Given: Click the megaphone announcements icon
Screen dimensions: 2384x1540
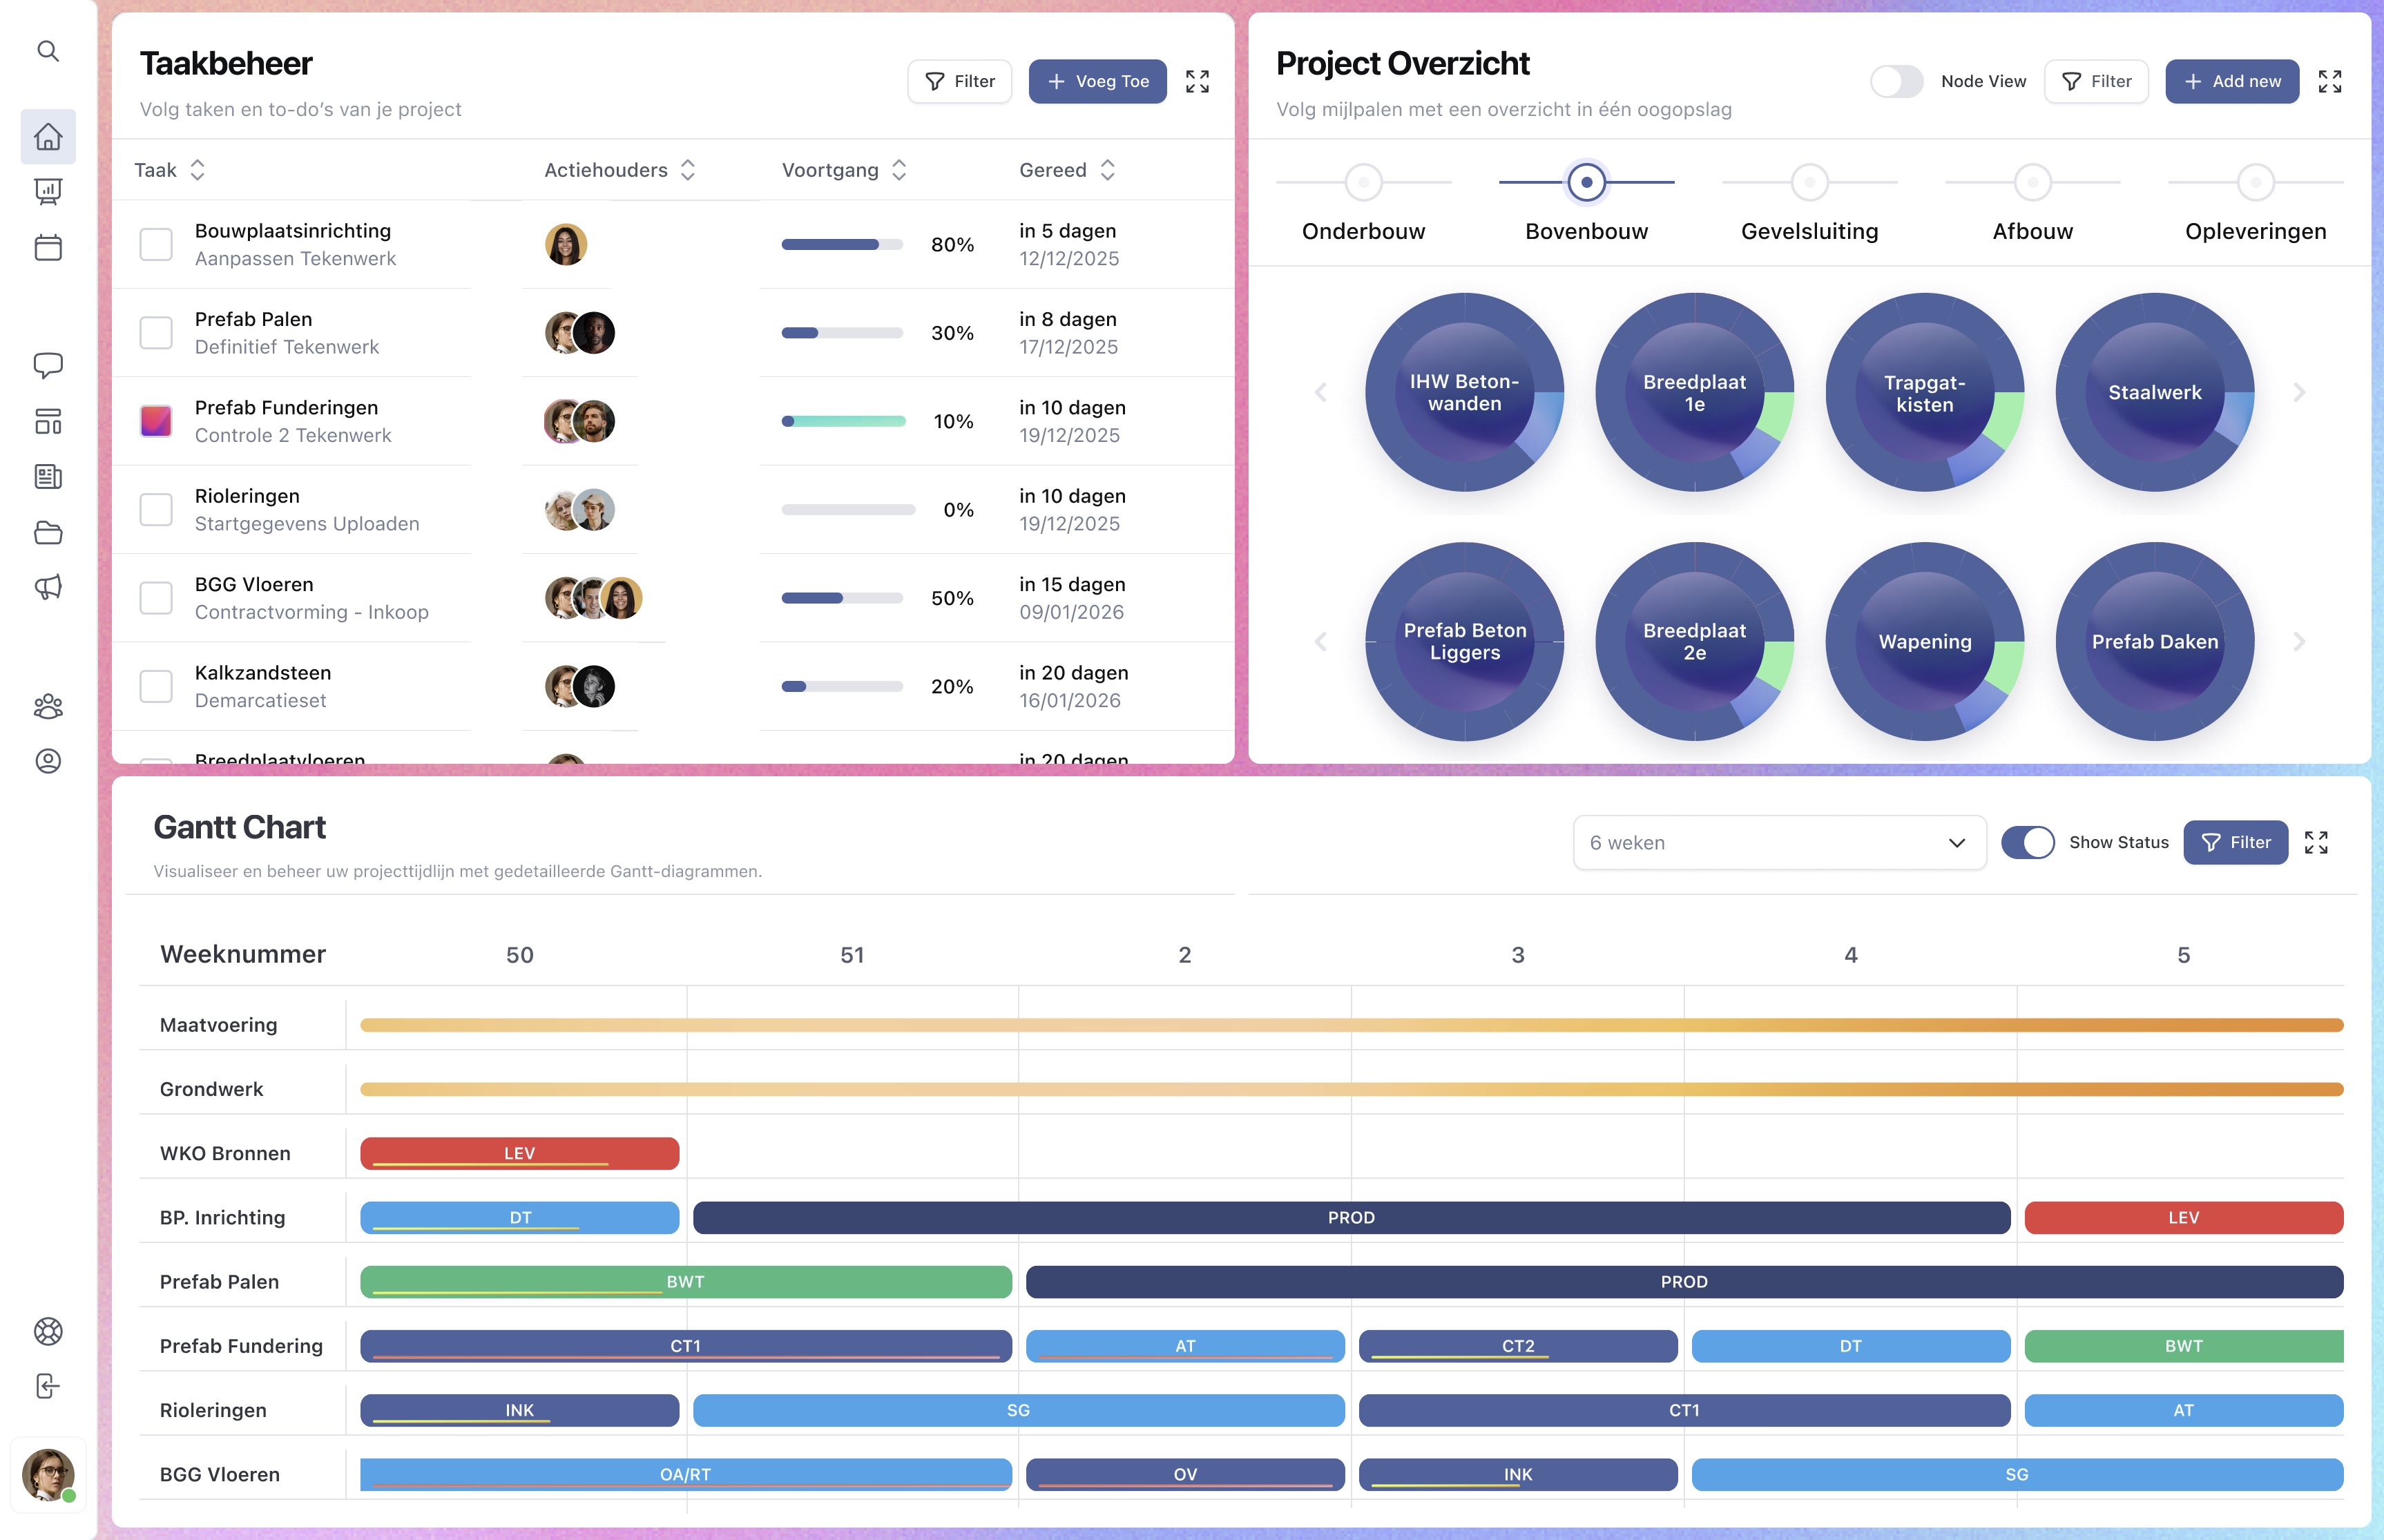Looking at the screenshot, I should [x=48, y=586].
